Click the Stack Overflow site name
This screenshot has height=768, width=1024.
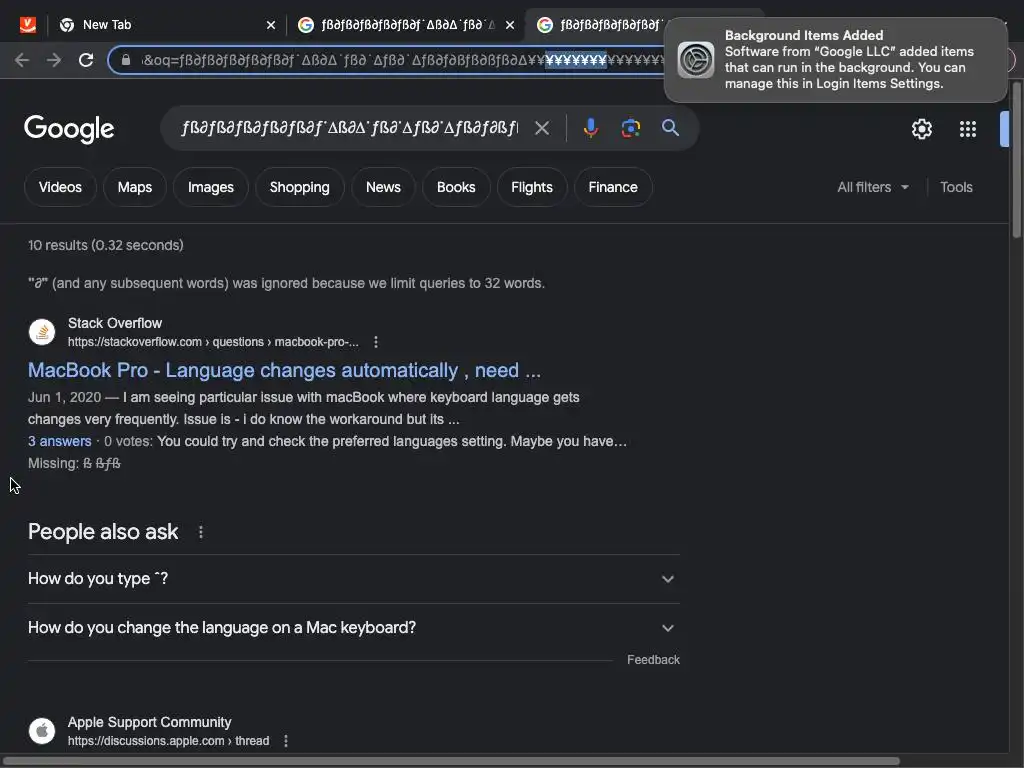click(x=115, y=323)
